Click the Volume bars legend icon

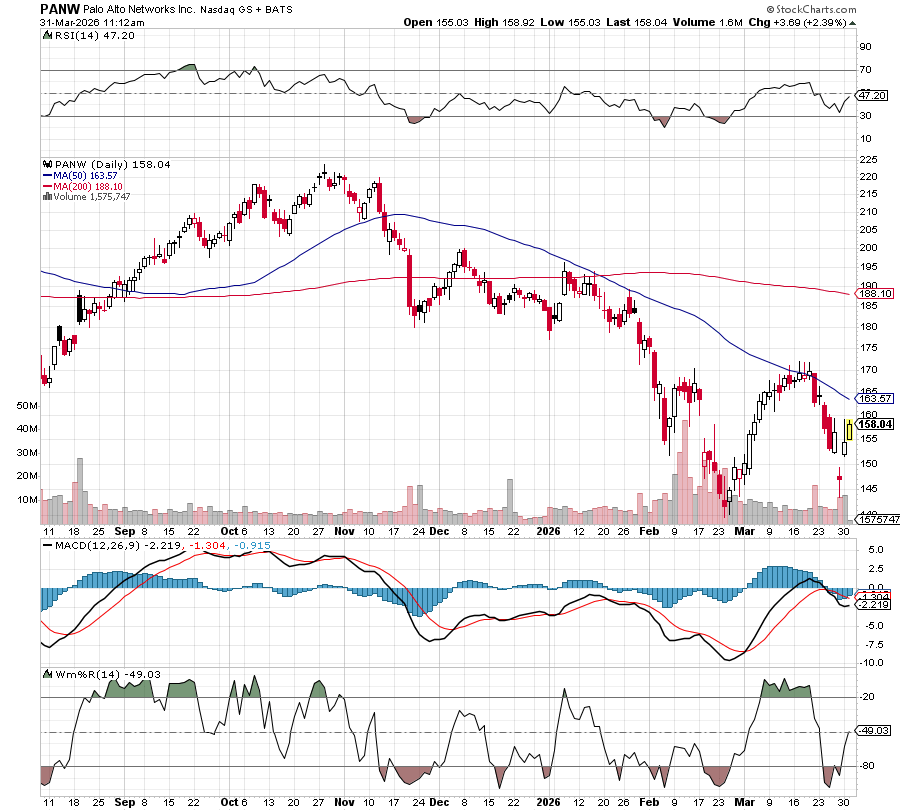[46, 196]
